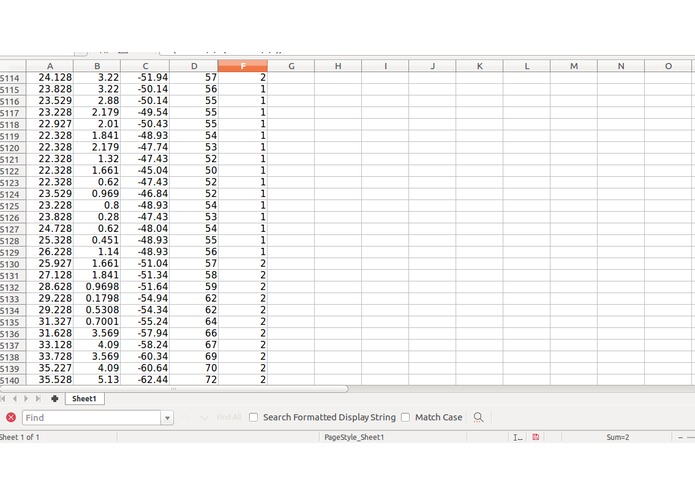Screen dimensions: 695x494
Task: Click PageStyle_Sheet1 in status bar
Action: coord(354,437)
